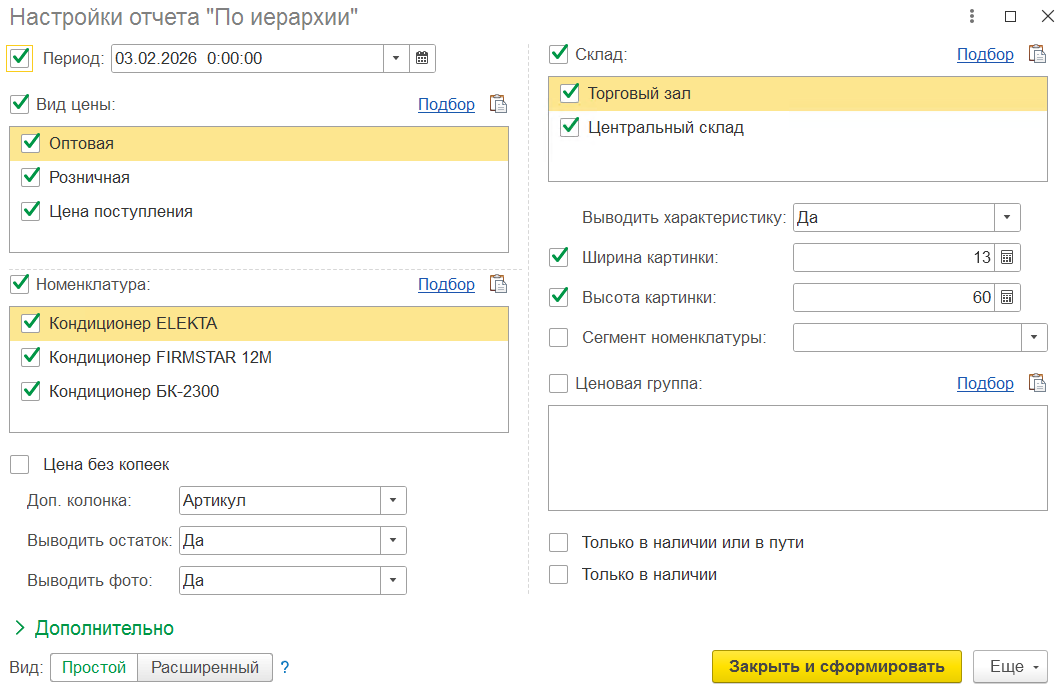Click the Ширина картинки value field
The height and width of the screenshot is (691, 1061).
894,257
